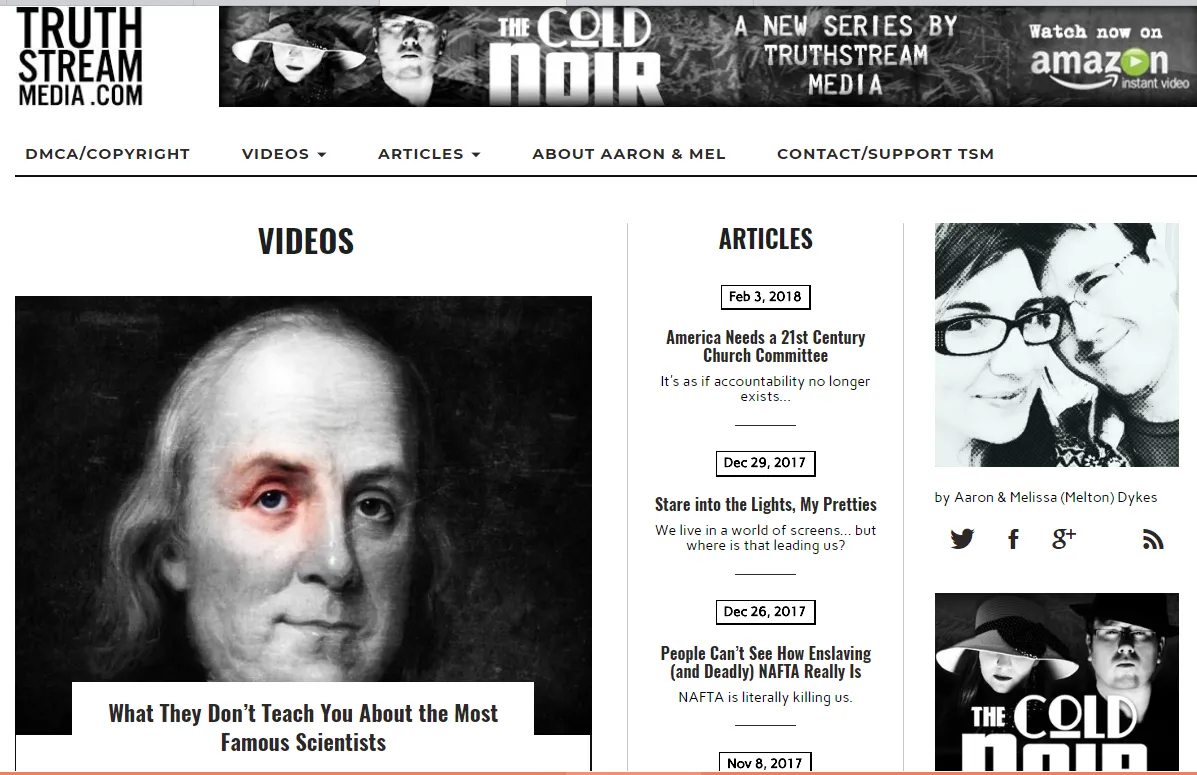Click the Truth Stream Media logo

79,57
